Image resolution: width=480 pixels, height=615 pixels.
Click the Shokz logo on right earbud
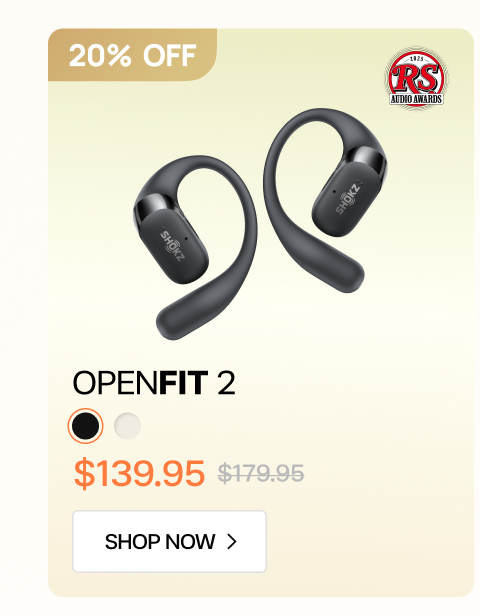tap(348, 198)
